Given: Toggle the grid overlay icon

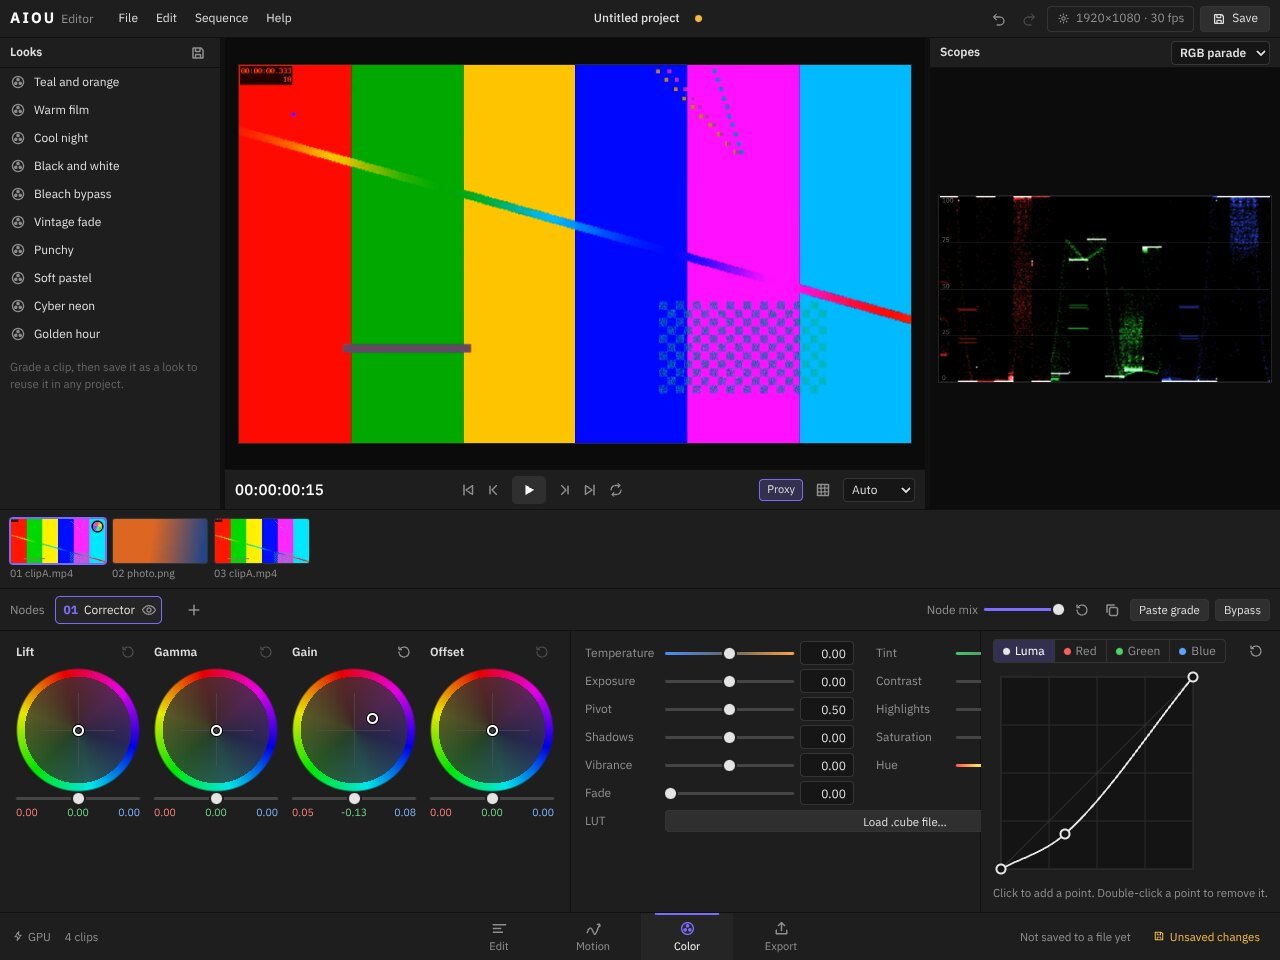Looking at the screenshot, I should coord(823,490).
